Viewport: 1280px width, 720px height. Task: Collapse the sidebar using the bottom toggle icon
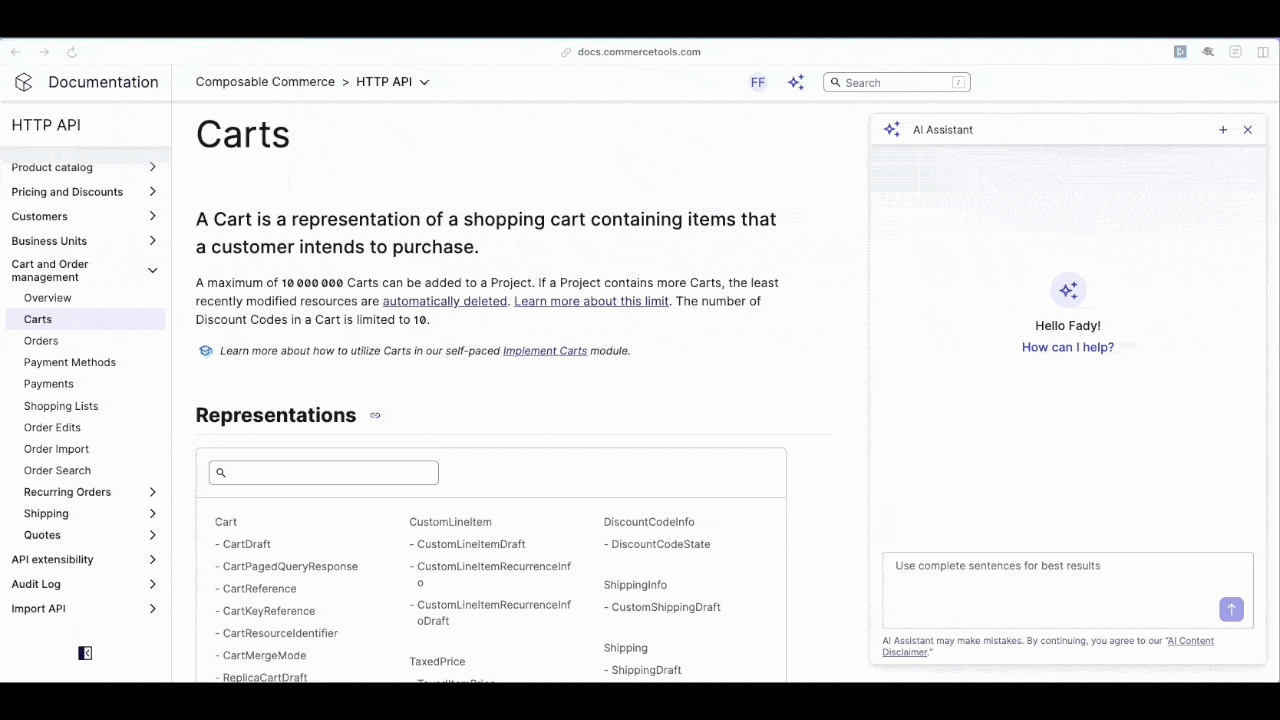pyautogui.click(x=85, y=653)
